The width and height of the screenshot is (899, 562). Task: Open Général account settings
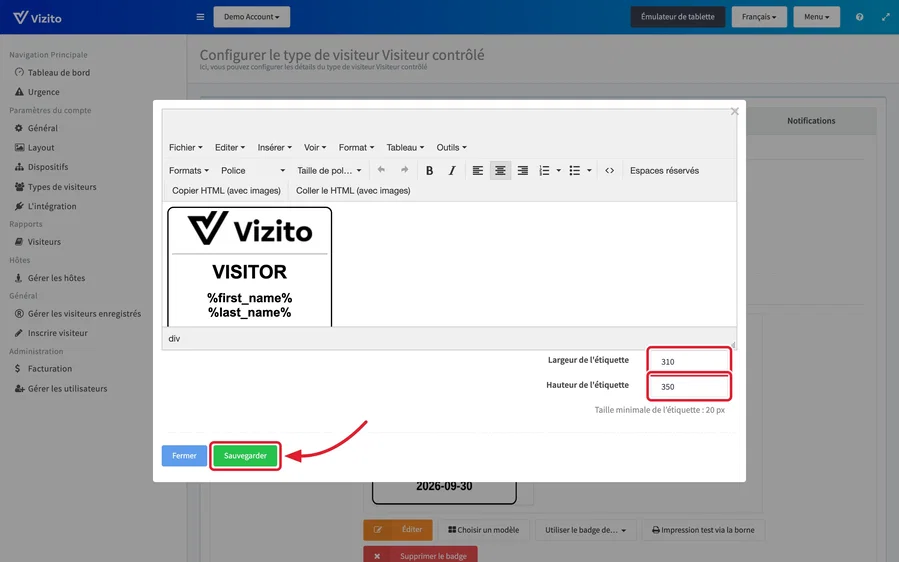click(x=36, y=128)
